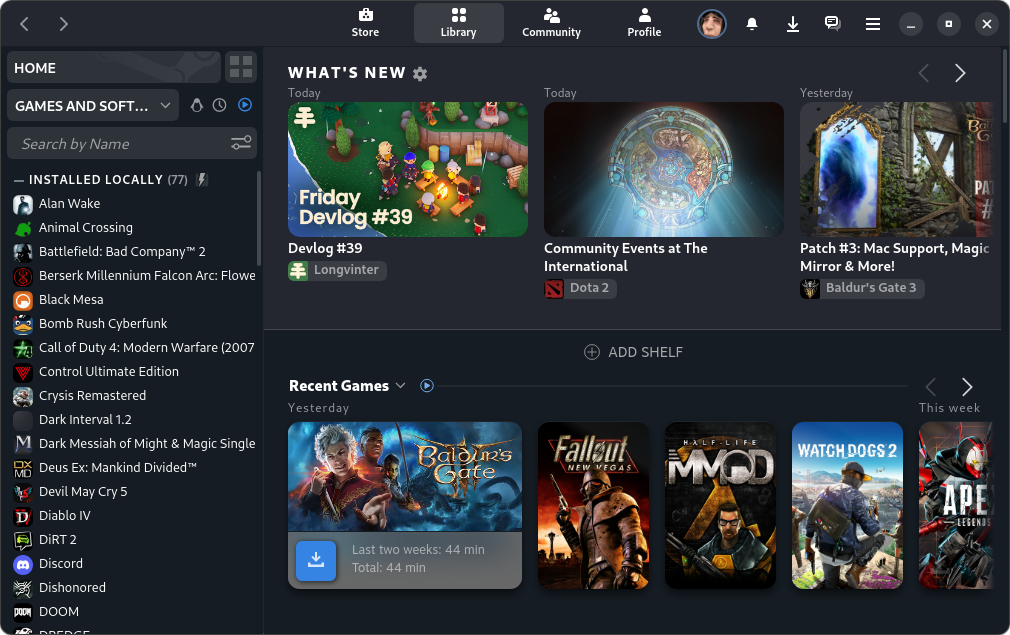Switch to collections grid view
The width and height of the screenshot is (1010, 635).
coord(241,68)
